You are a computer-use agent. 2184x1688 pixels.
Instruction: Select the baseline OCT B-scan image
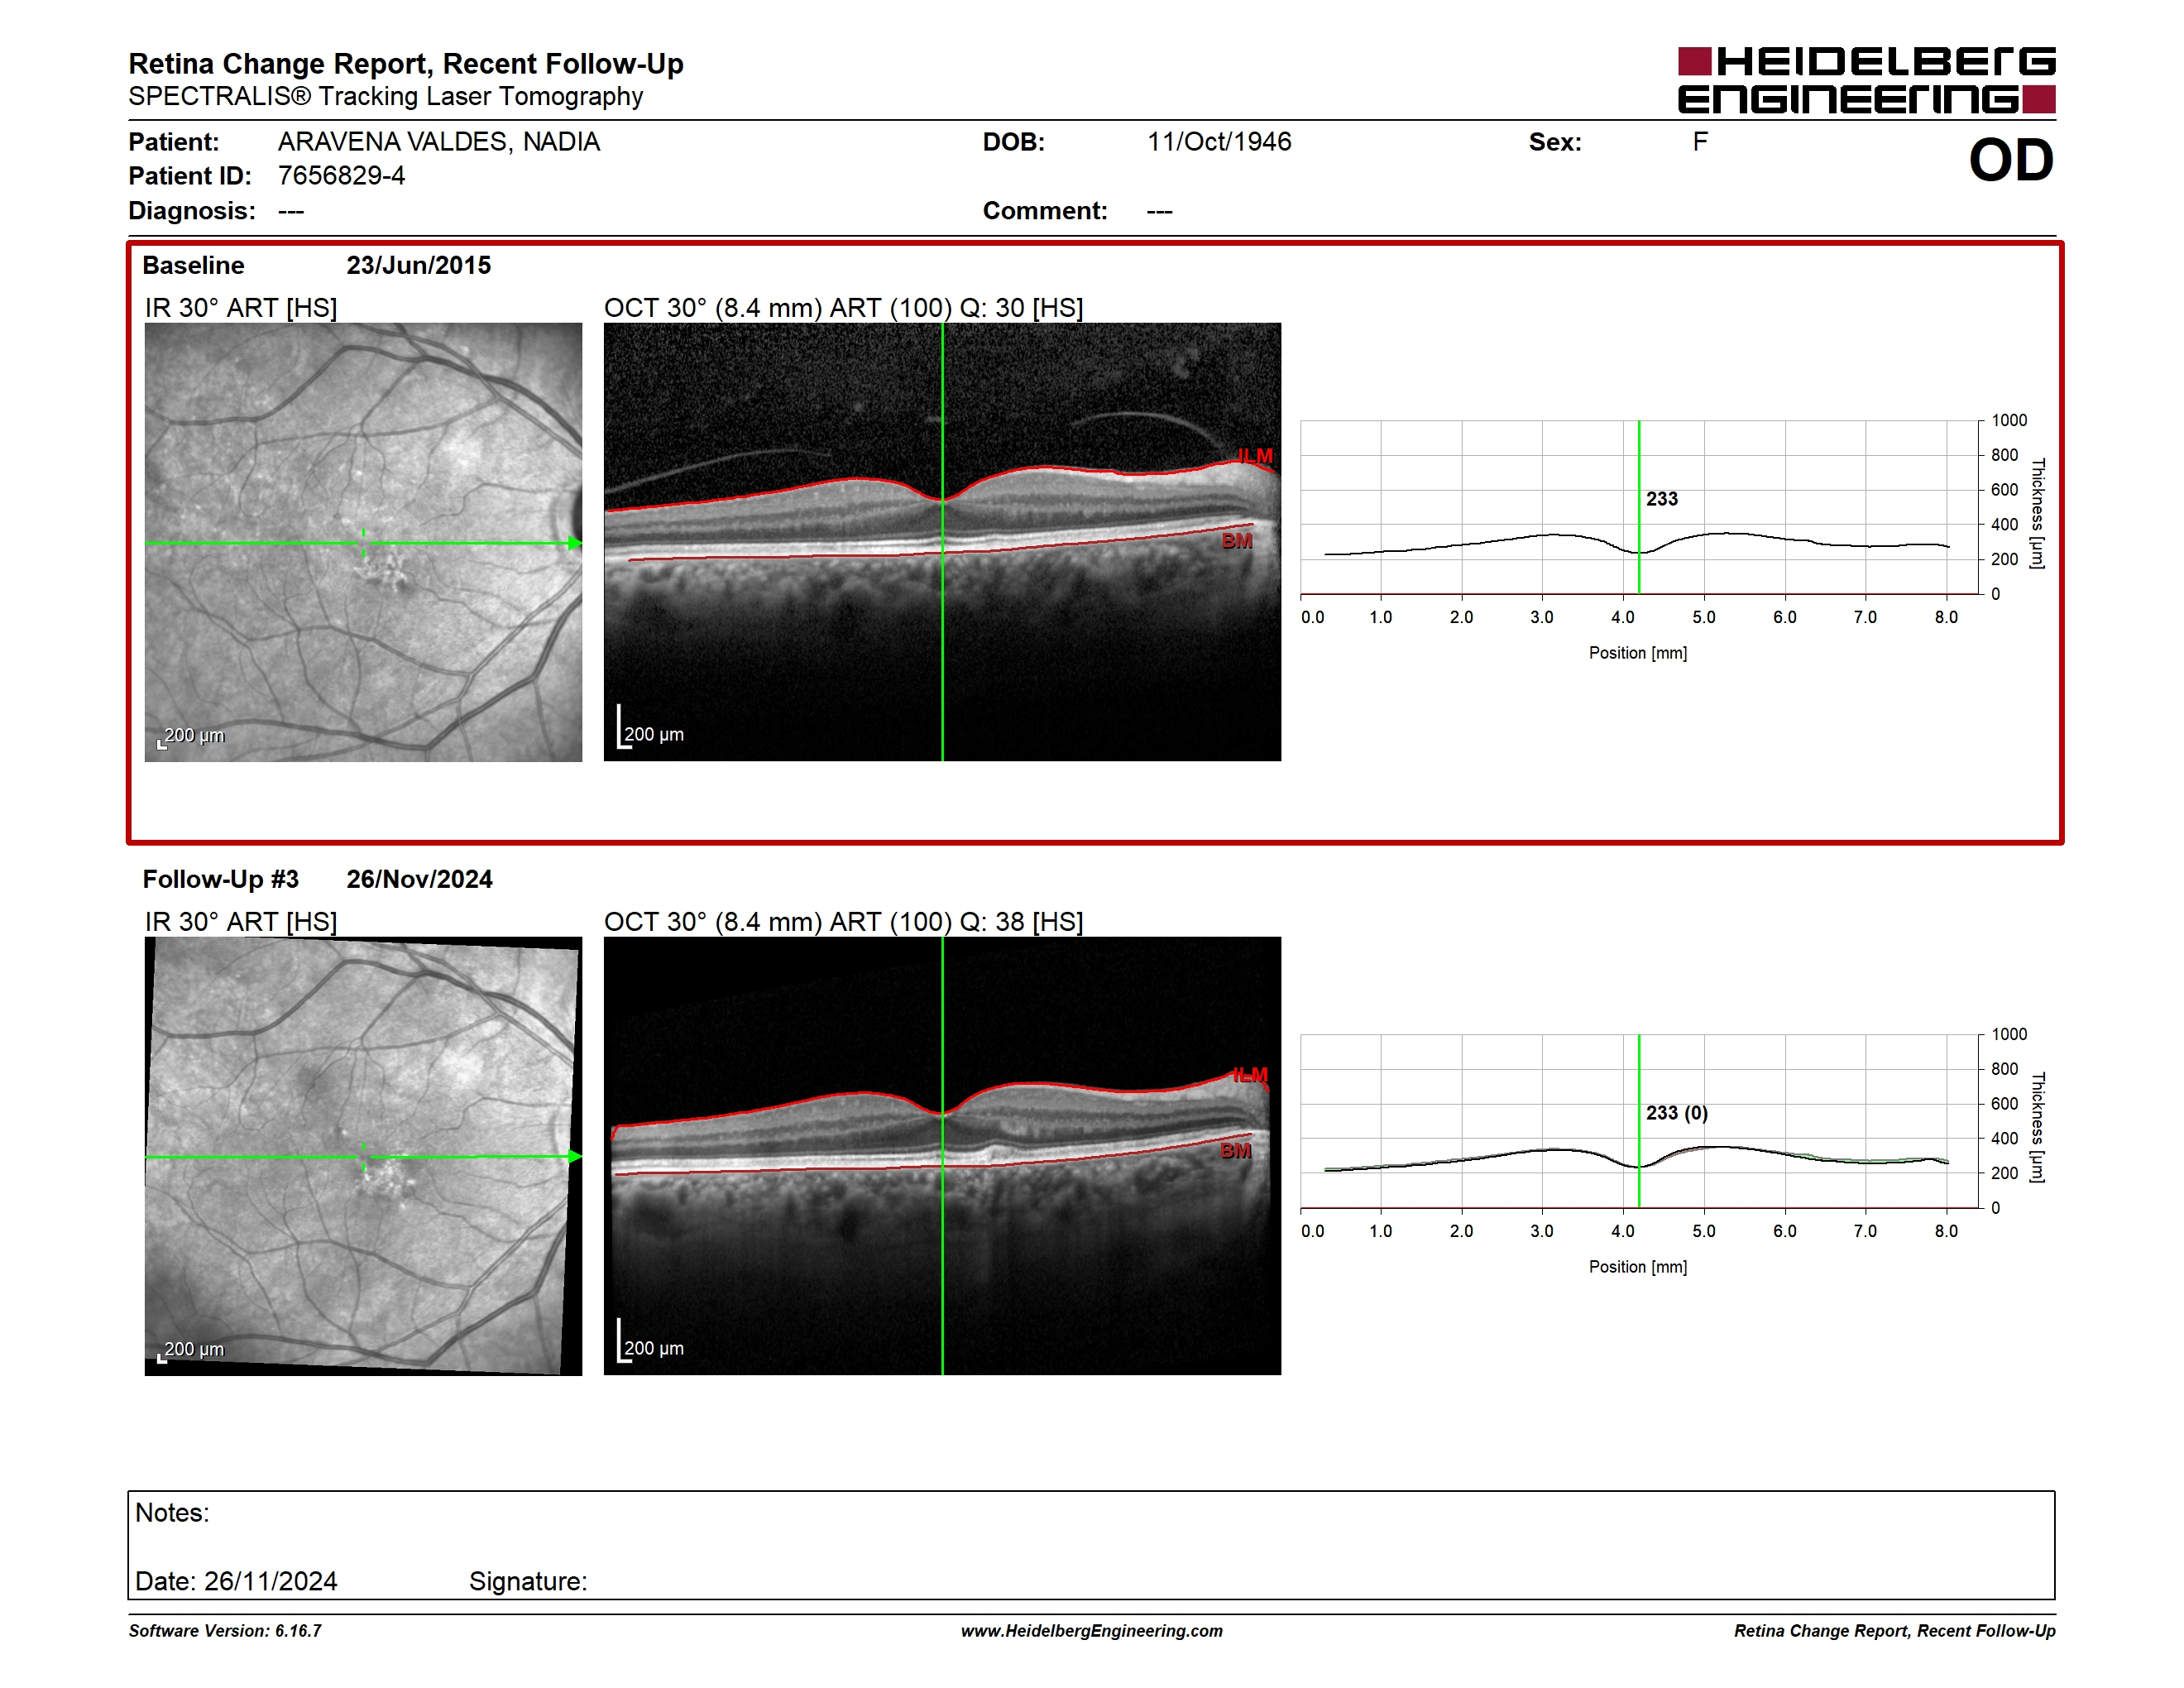942,542
